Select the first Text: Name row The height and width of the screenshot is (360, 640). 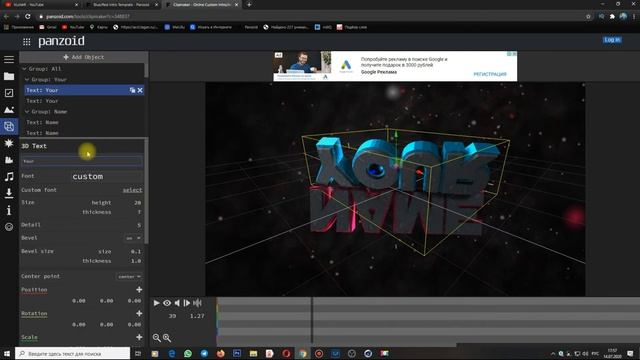click(83, 122)
